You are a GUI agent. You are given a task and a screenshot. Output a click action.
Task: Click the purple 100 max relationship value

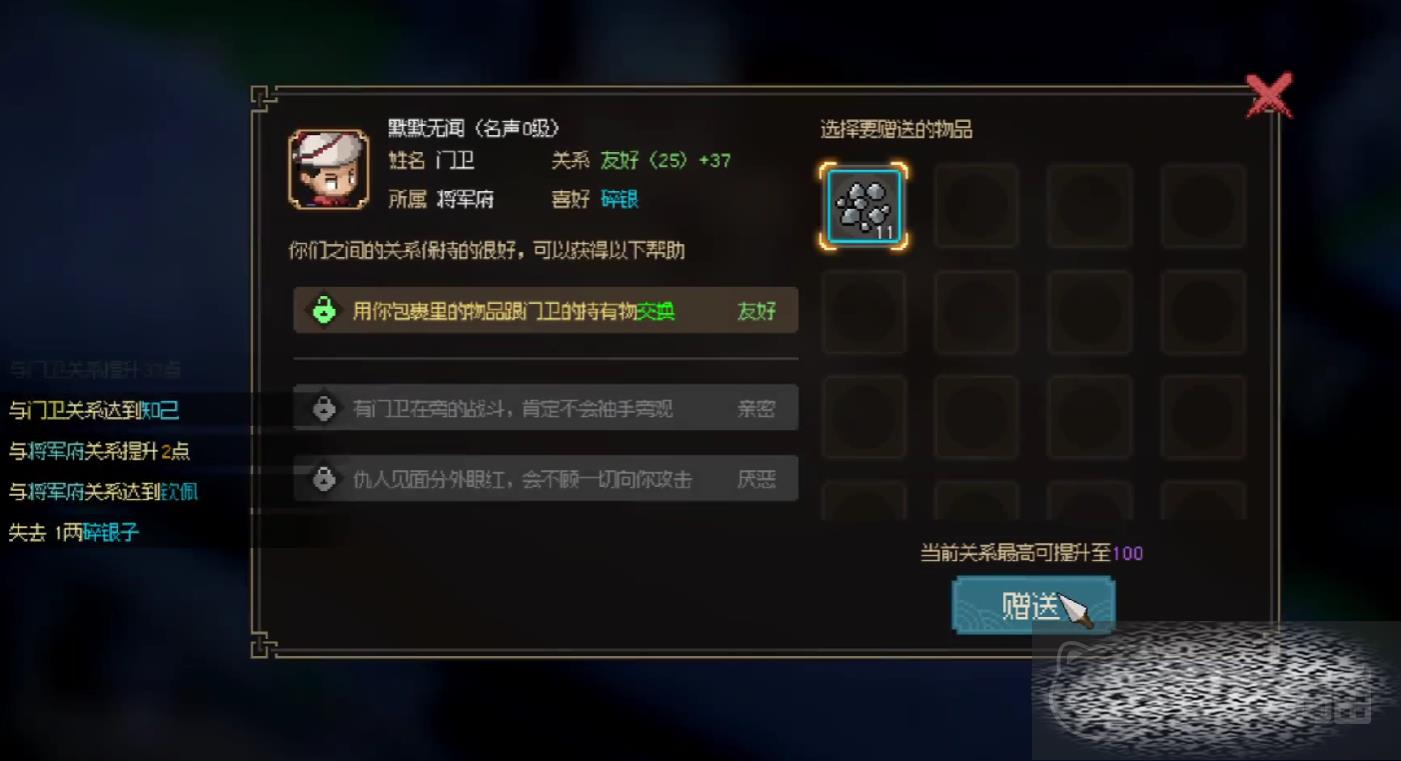(1127, 553)
